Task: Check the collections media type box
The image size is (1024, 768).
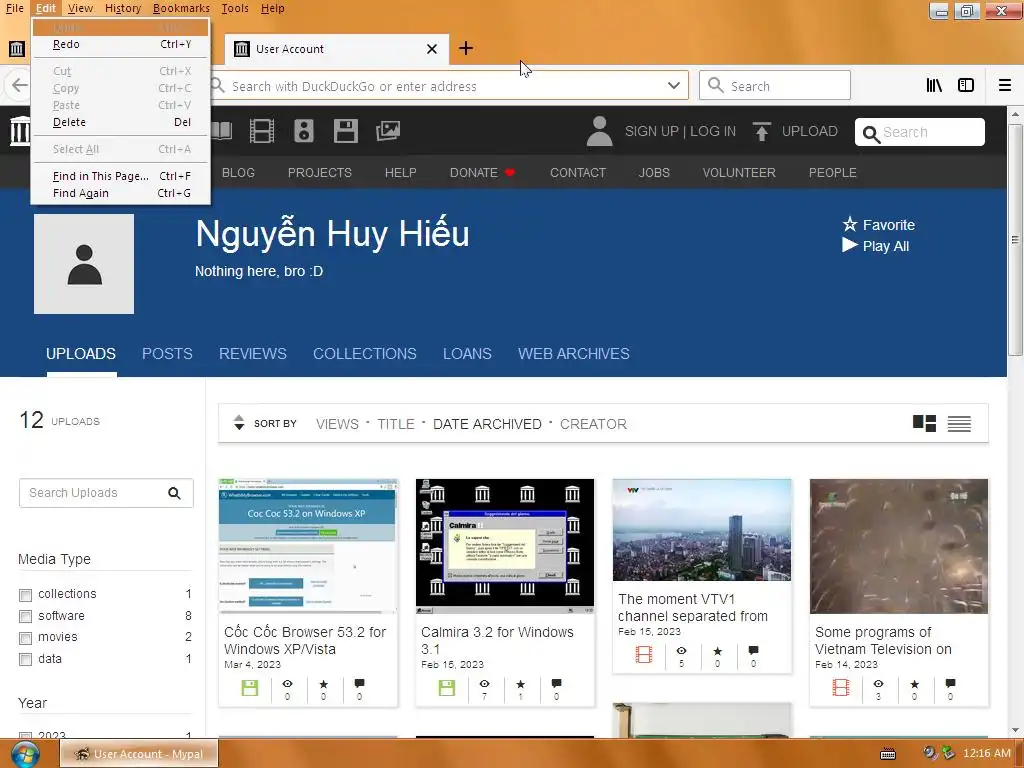Action: click(x=25, y=595)
